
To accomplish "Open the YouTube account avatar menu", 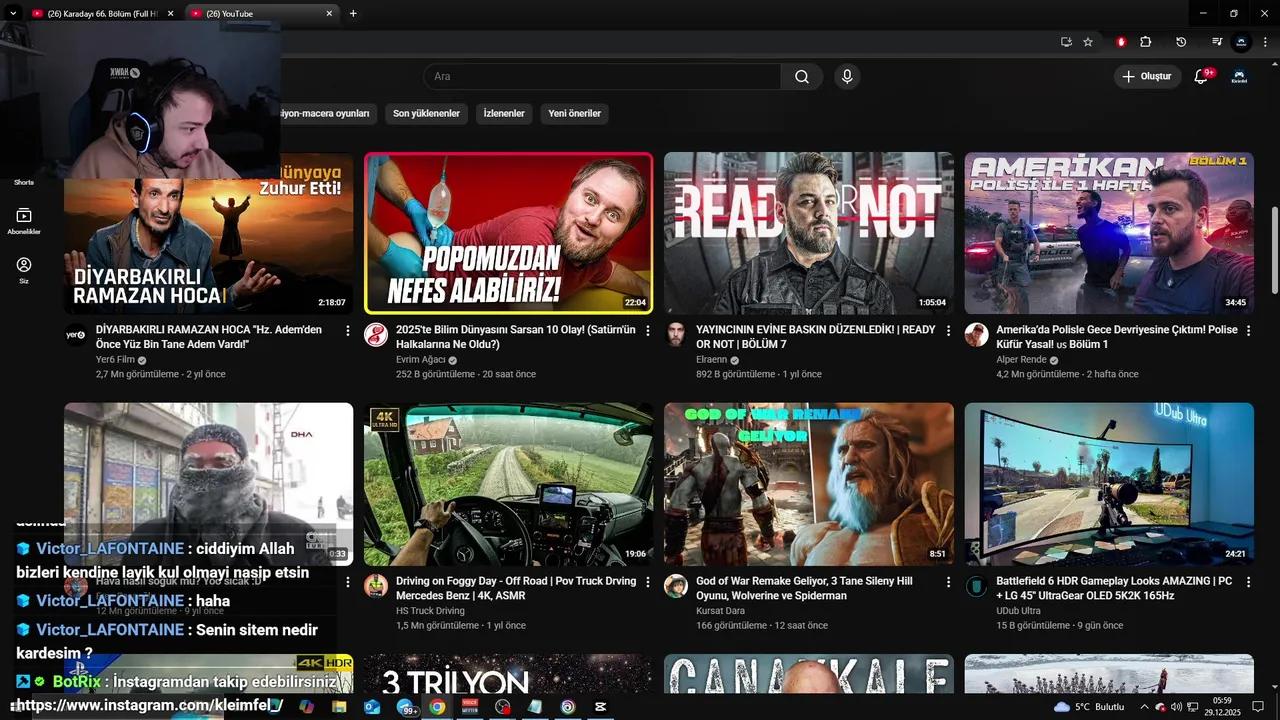I will click(x=1239, y=77).
